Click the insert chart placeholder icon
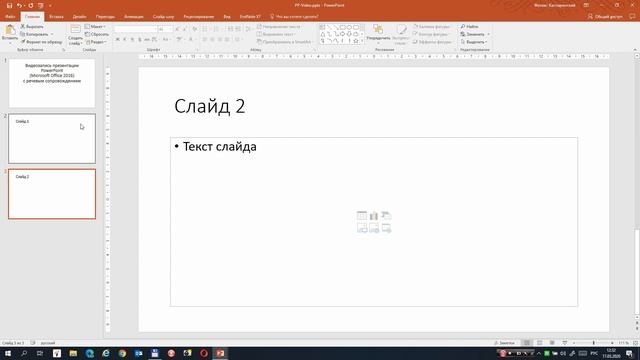 click(374, 216)
